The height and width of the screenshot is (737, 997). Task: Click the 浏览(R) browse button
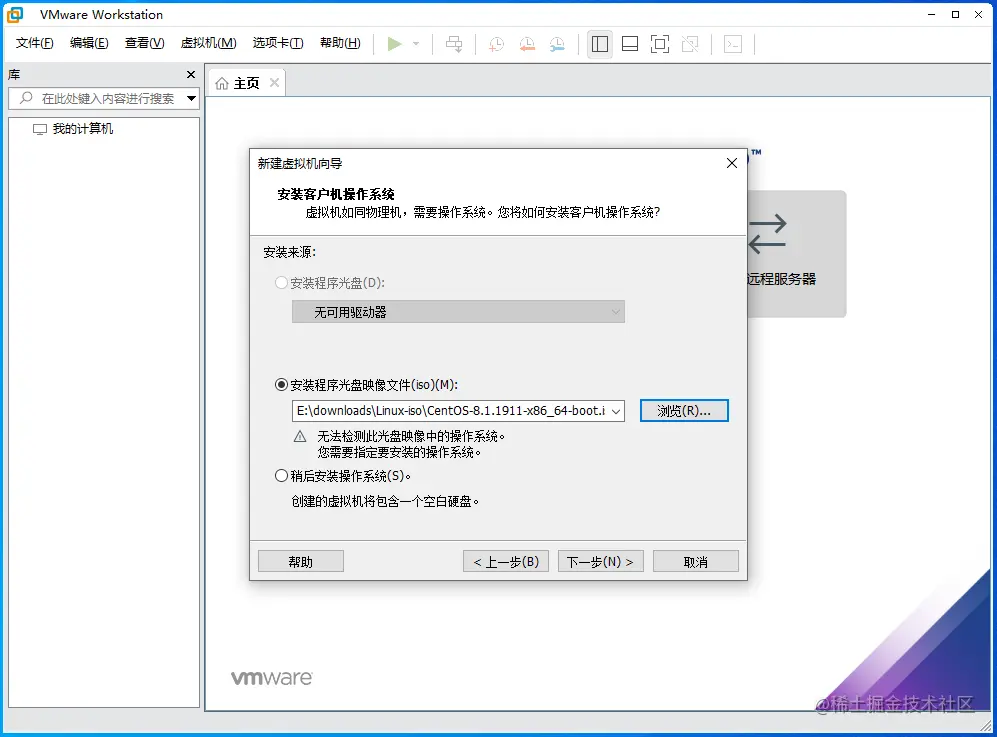[684, 410]
